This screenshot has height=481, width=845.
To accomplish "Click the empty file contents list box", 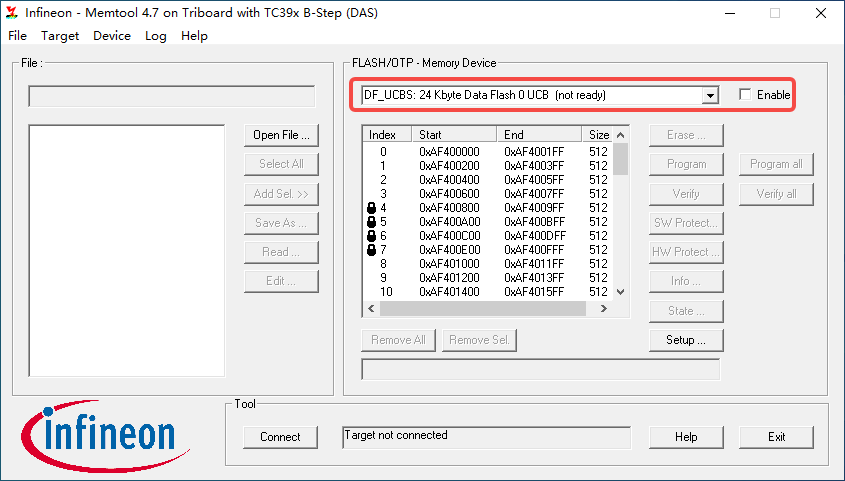I will (127, 251).
